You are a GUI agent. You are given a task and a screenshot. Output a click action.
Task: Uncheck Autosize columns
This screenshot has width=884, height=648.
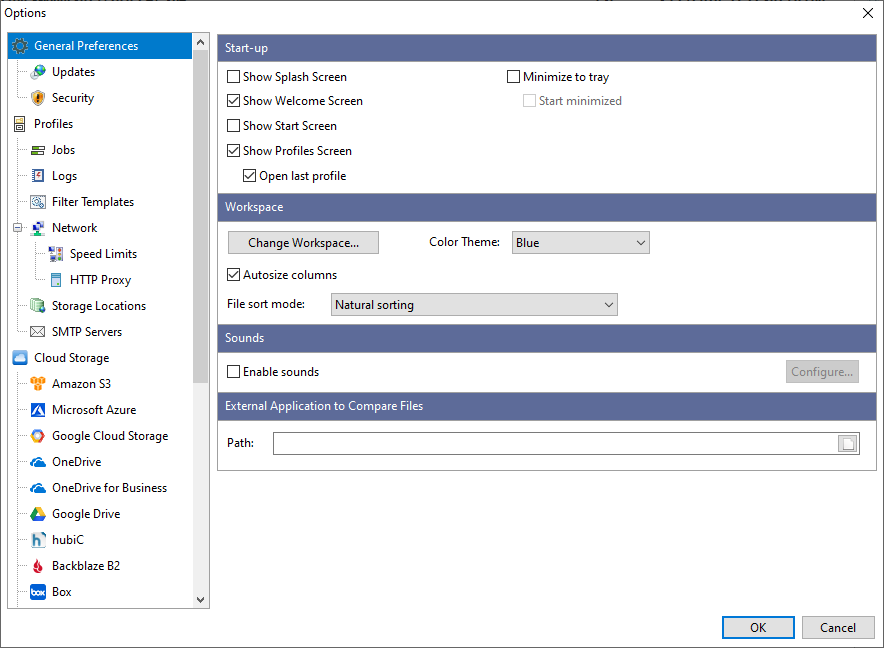pos(233,275)
